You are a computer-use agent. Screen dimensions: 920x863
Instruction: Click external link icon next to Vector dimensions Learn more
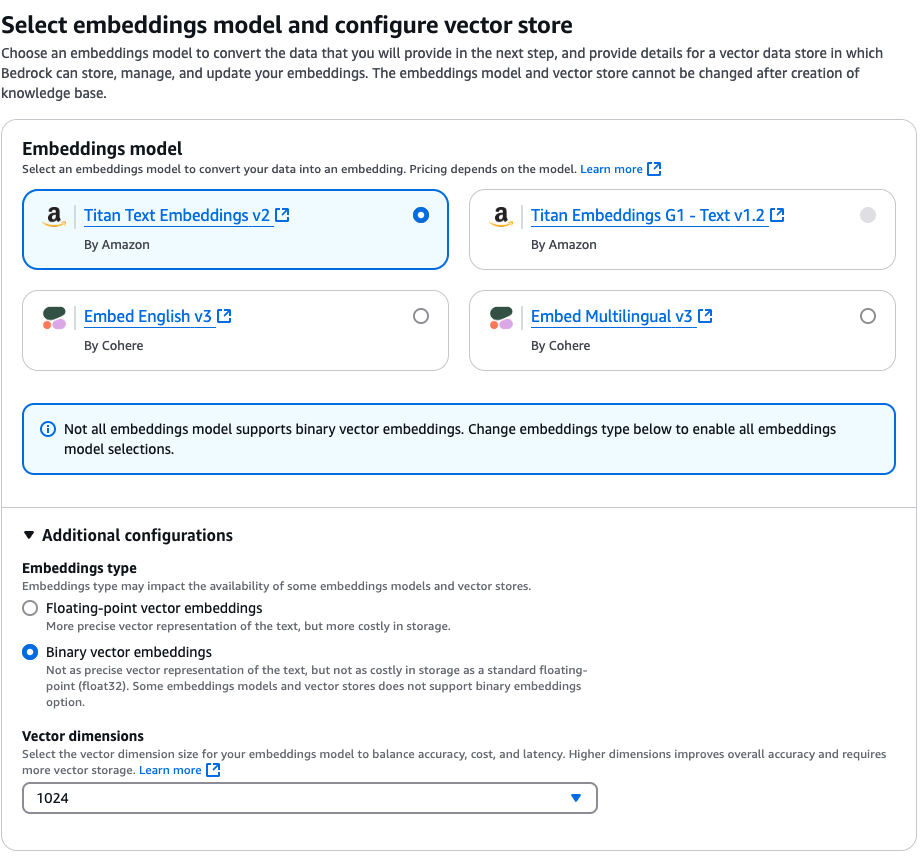click(x=213, y=770)
